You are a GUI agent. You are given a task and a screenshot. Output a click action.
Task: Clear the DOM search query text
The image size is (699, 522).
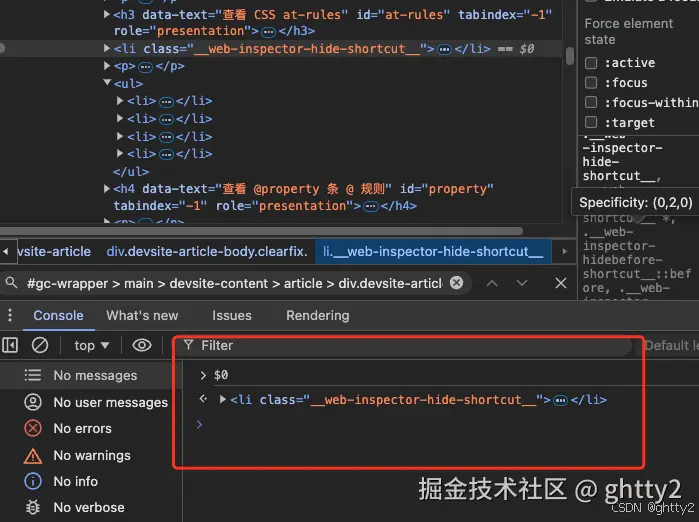pyautogui.click(x=456, y=283)
